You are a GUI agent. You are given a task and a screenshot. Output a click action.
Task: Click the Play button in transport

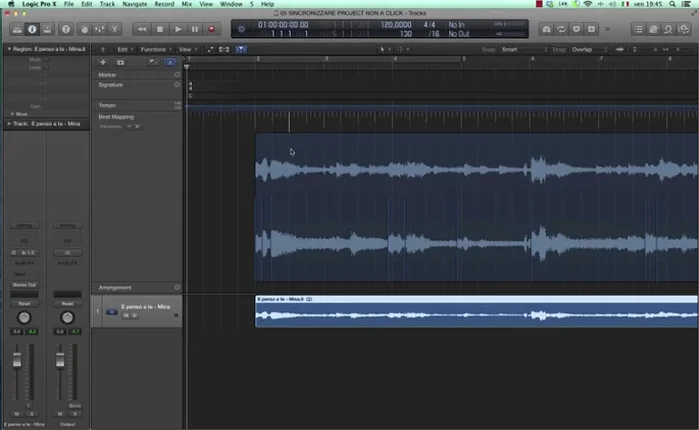tap(178, 29)
